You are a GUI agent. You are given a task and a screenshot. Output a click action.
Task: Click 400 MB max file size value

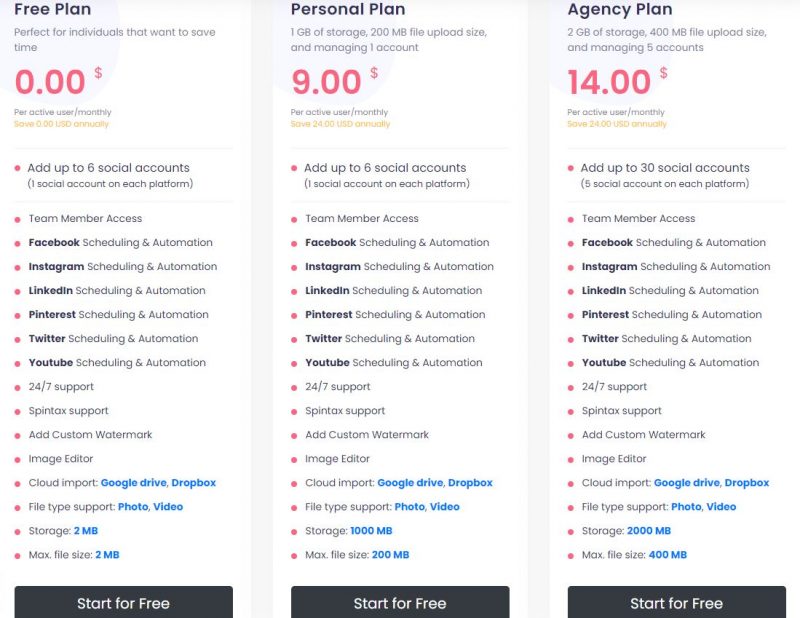click(667, 554)
